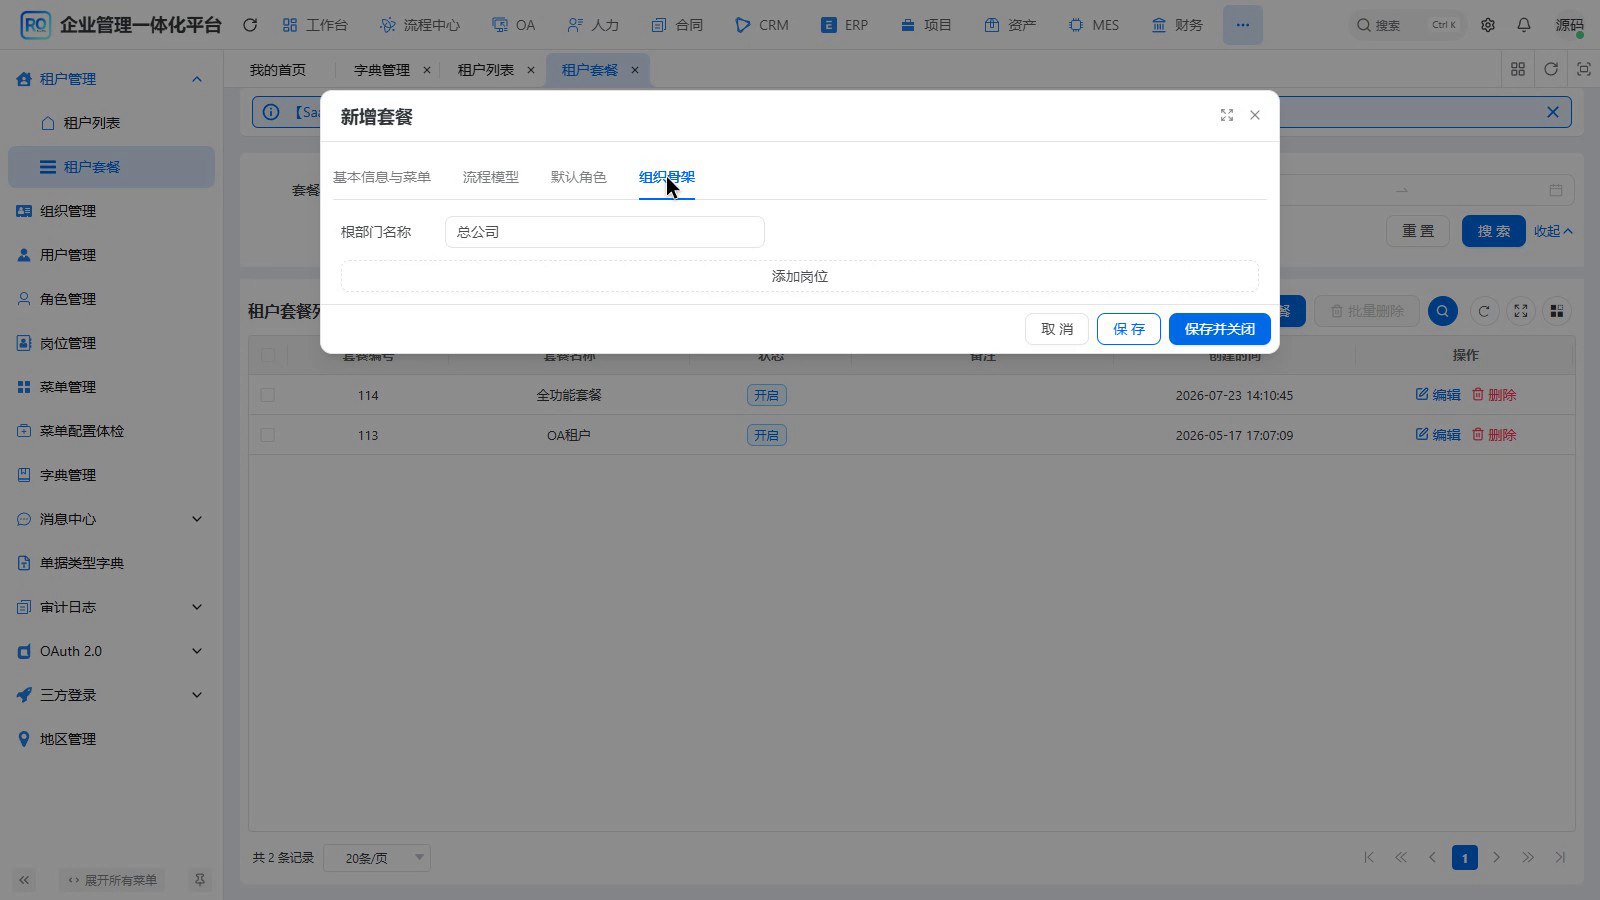Viewport: 1600px width, 900px height.
Task: Open the global search box
Action: 1407,25
